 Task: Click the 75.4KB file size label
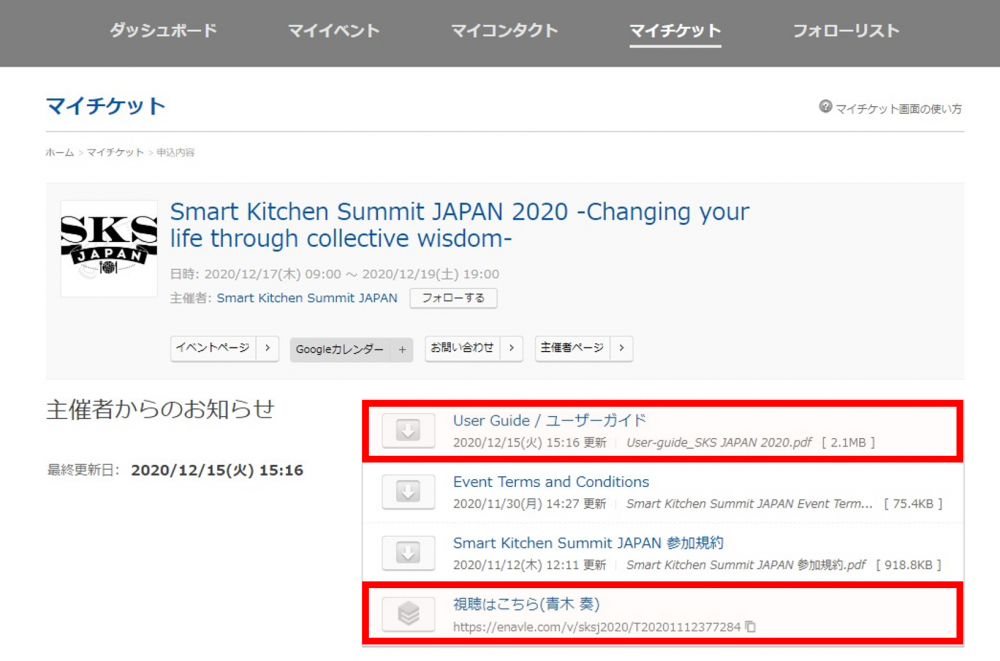913,504
